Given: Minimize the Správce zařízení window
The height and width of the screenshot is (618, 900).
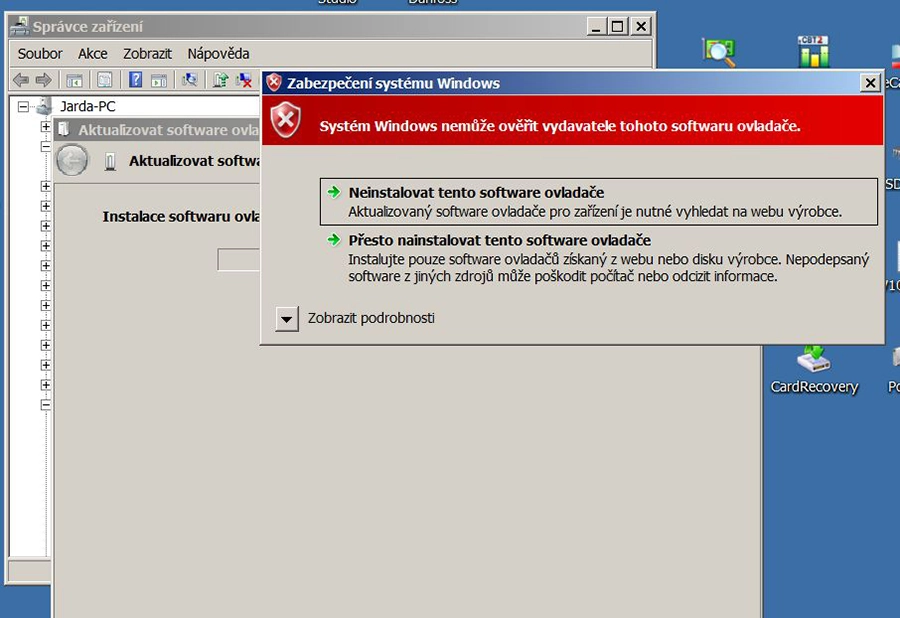Looking at the screenshot, I should click(x=596, y=26).
